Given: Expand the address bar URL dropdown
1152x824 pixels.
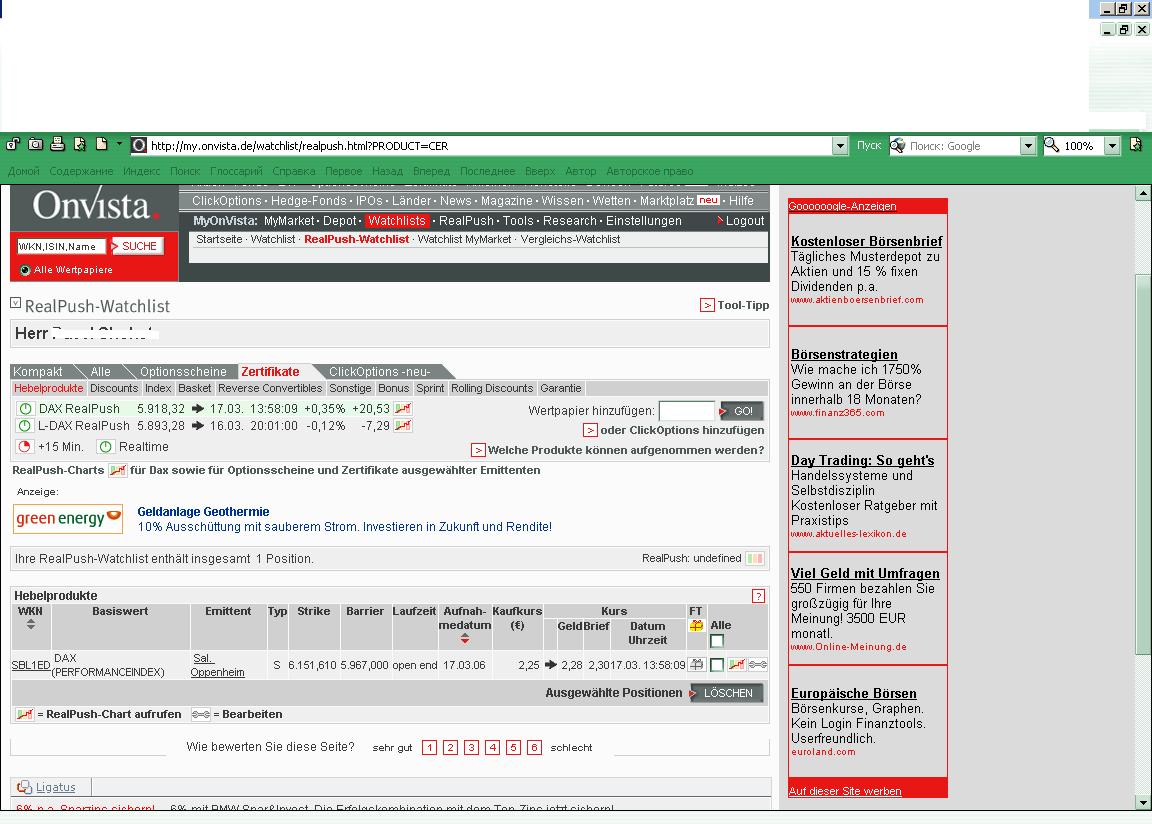Looking at the screenshot, I should [840, 146].
